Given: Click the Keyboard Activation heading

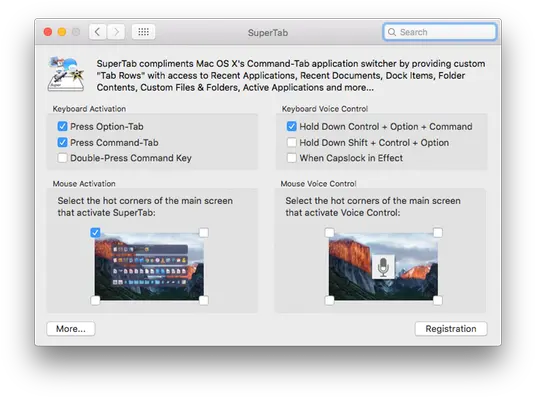Looking at the screenshot, I should click(x=89, y=109).
